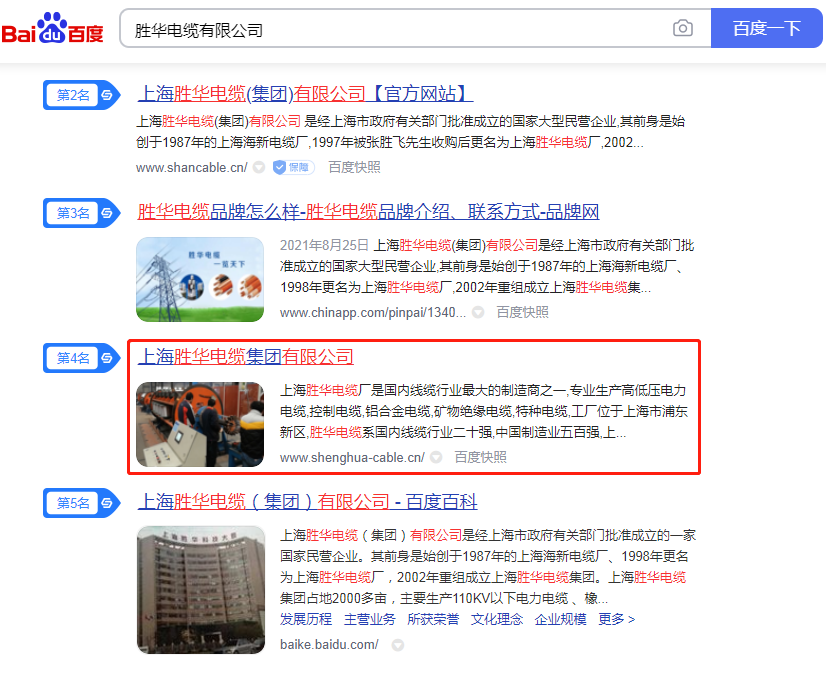Select the 发展历程 sub-link
This screenshot has height=675, width=826.
(x=306, y=619)
